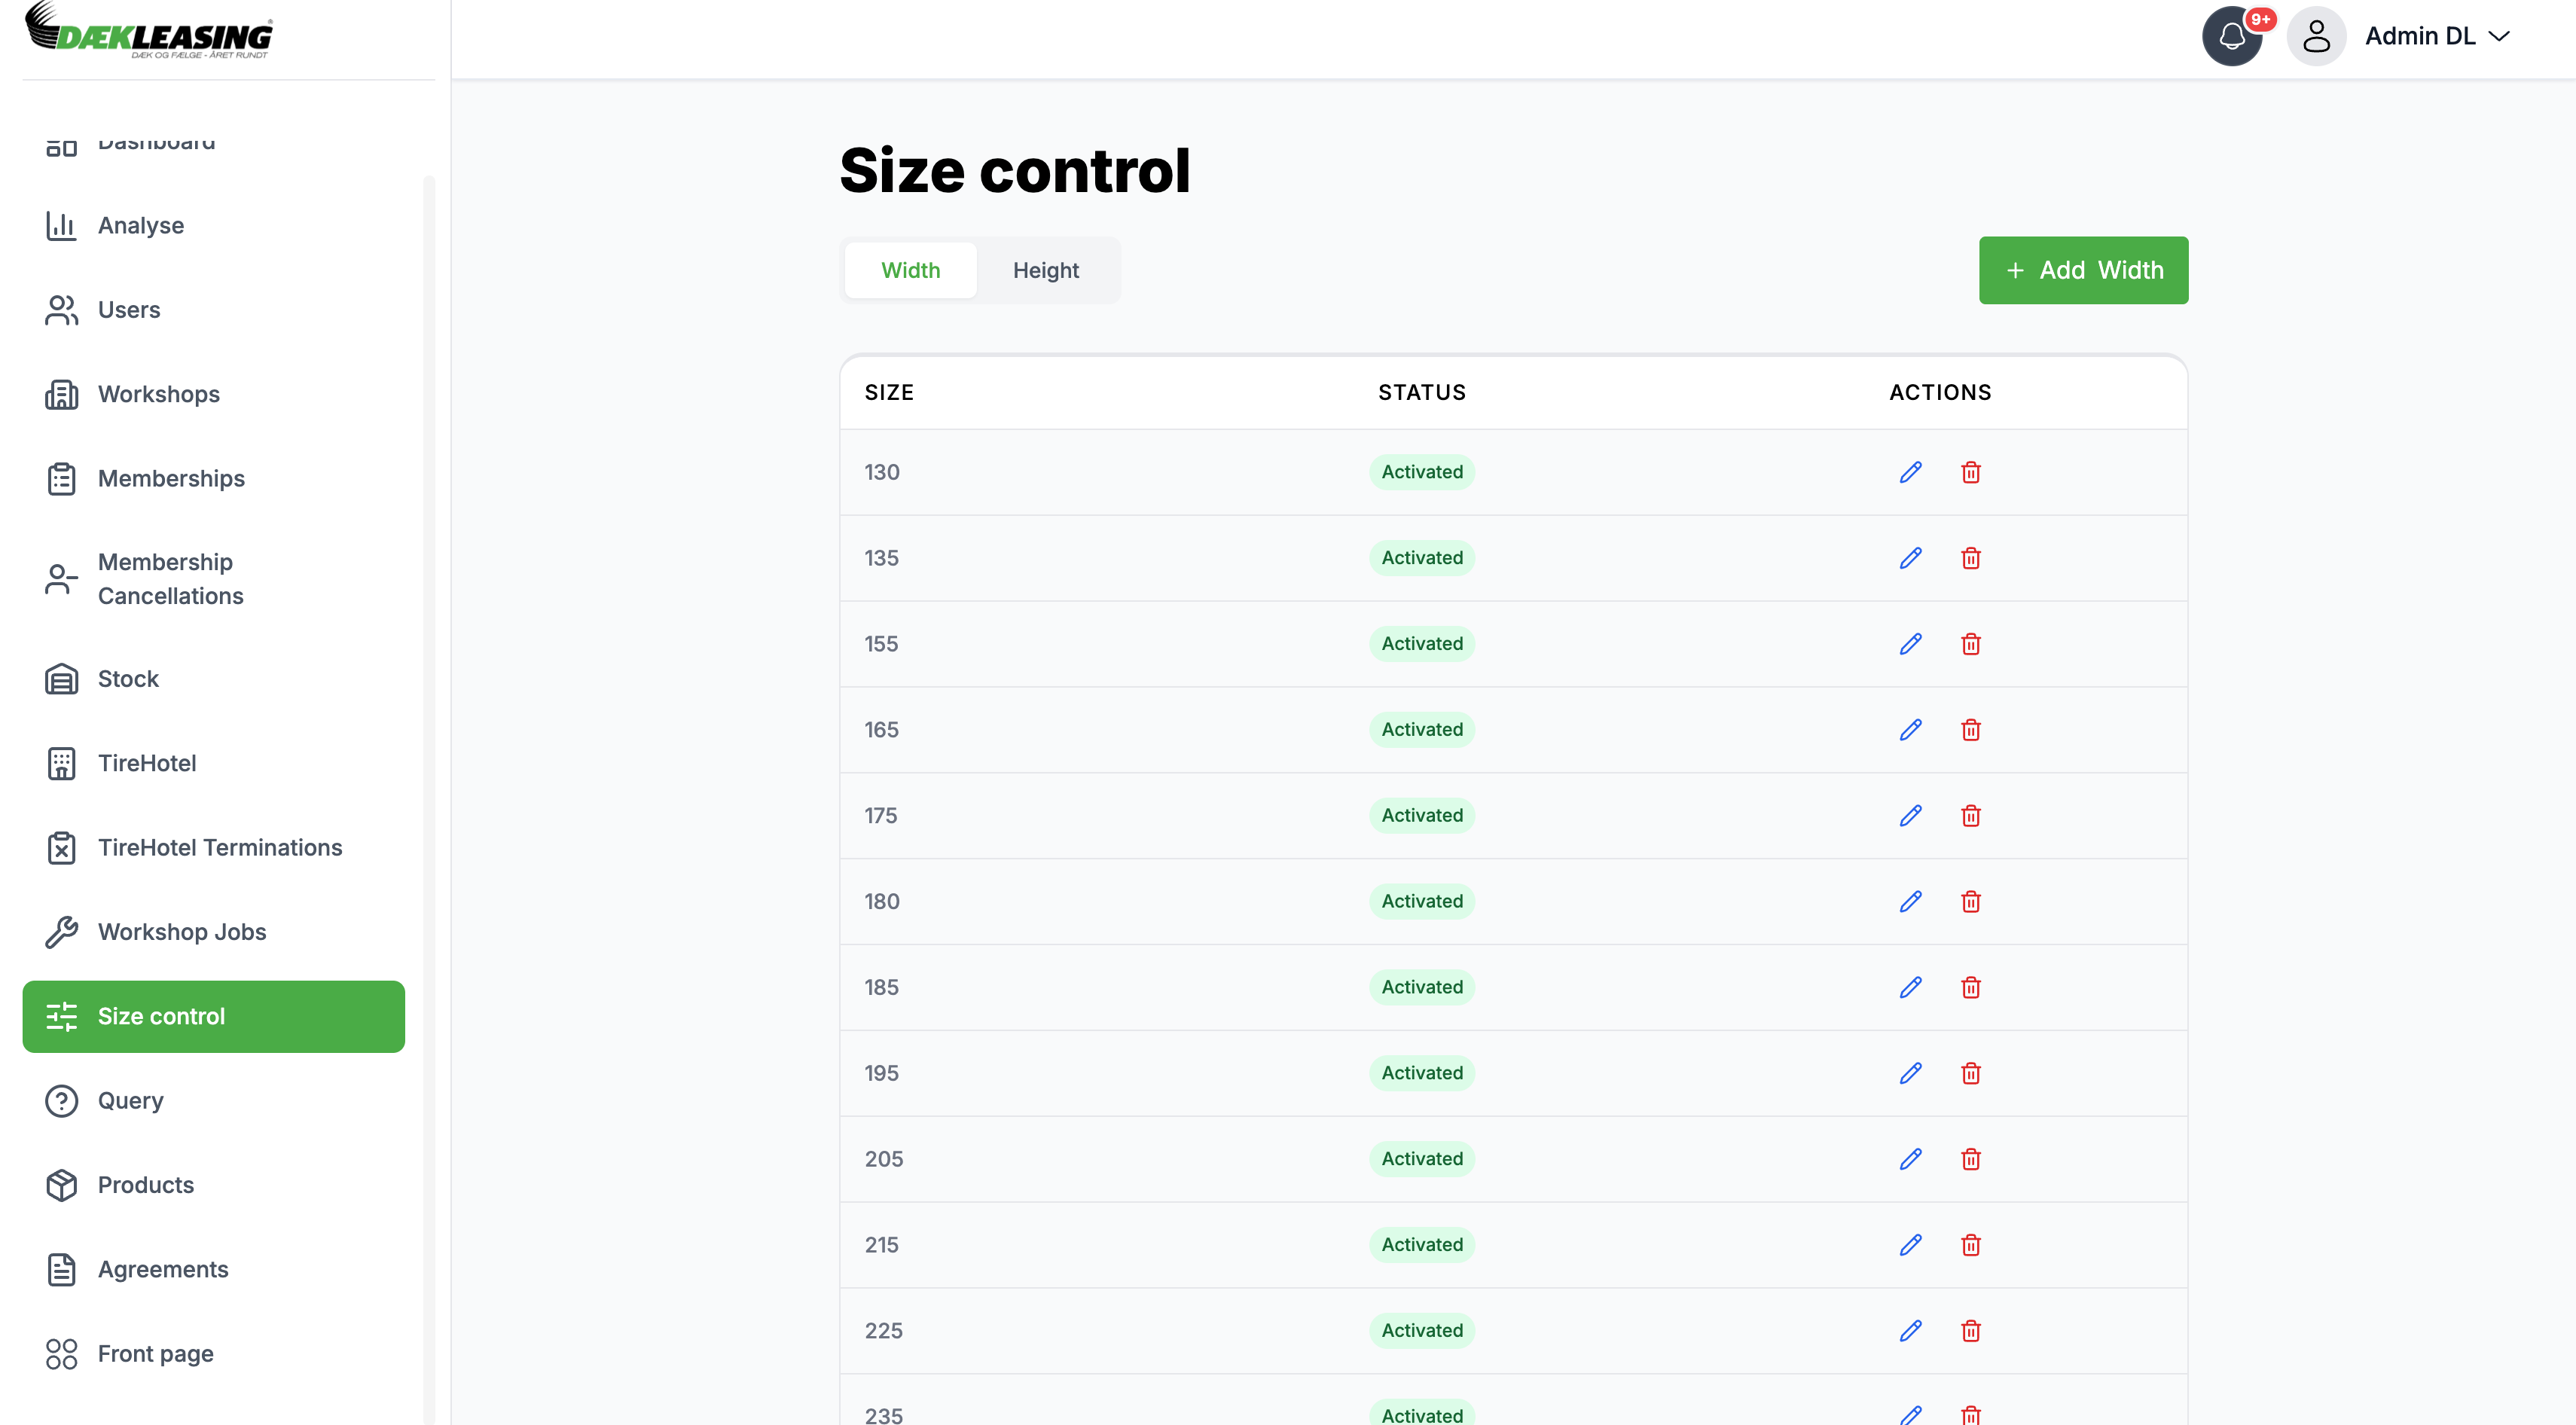Delete the size 175 row
The height and width of the screenshot is (1425, 2576).
1970,816
